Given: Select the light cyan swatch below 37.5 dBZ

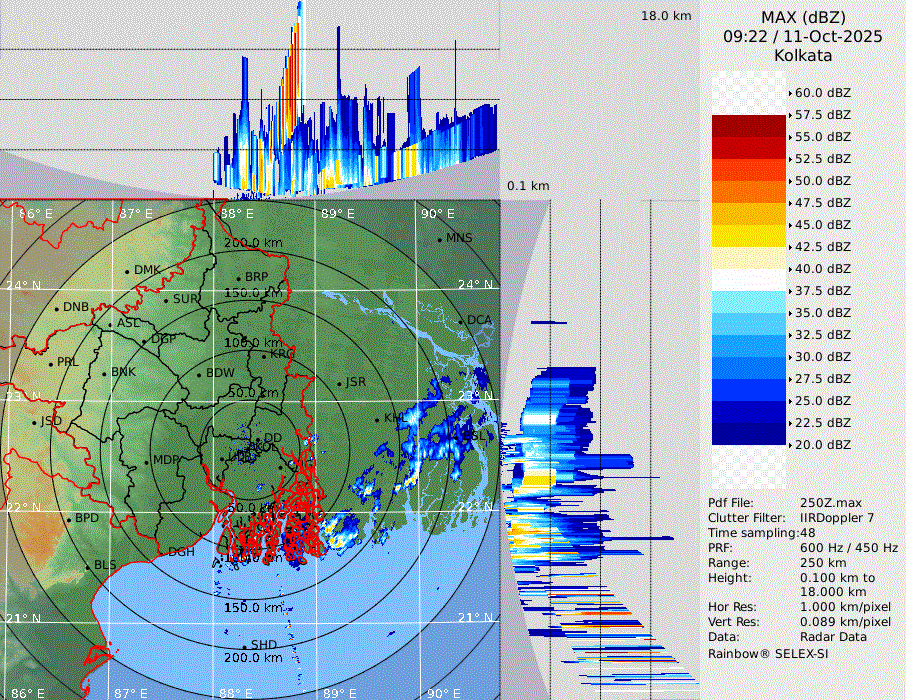Looking at the screenshot, I should pyautogui.click(x=748, y=302).
